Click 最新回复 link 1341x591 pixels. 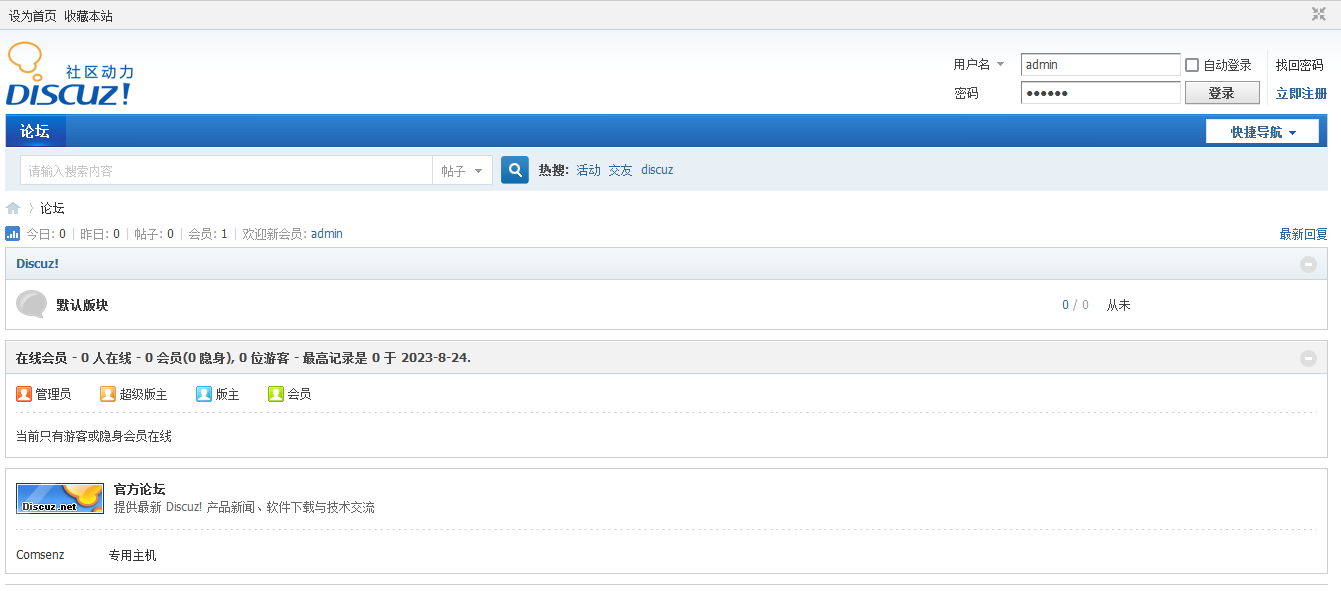(x=1303, y=234)
